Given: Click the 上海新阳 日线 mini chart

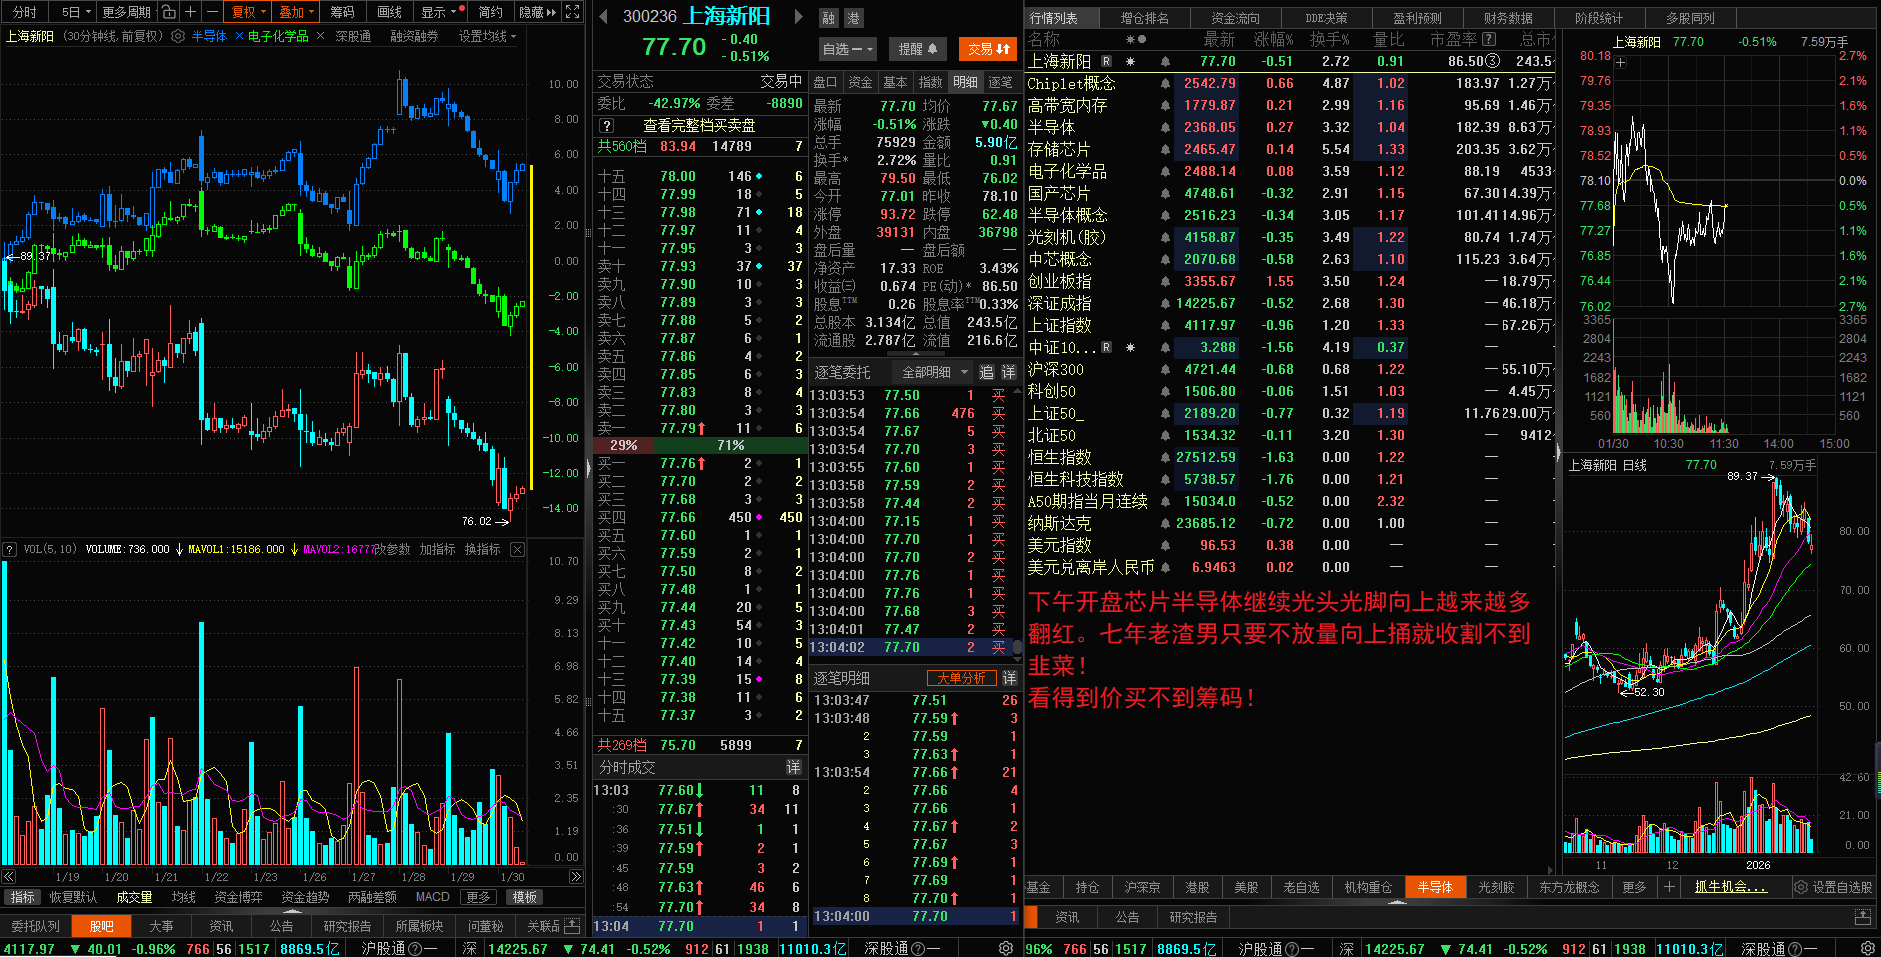Looking at the screenshot, I should (x=1718, y=665).
